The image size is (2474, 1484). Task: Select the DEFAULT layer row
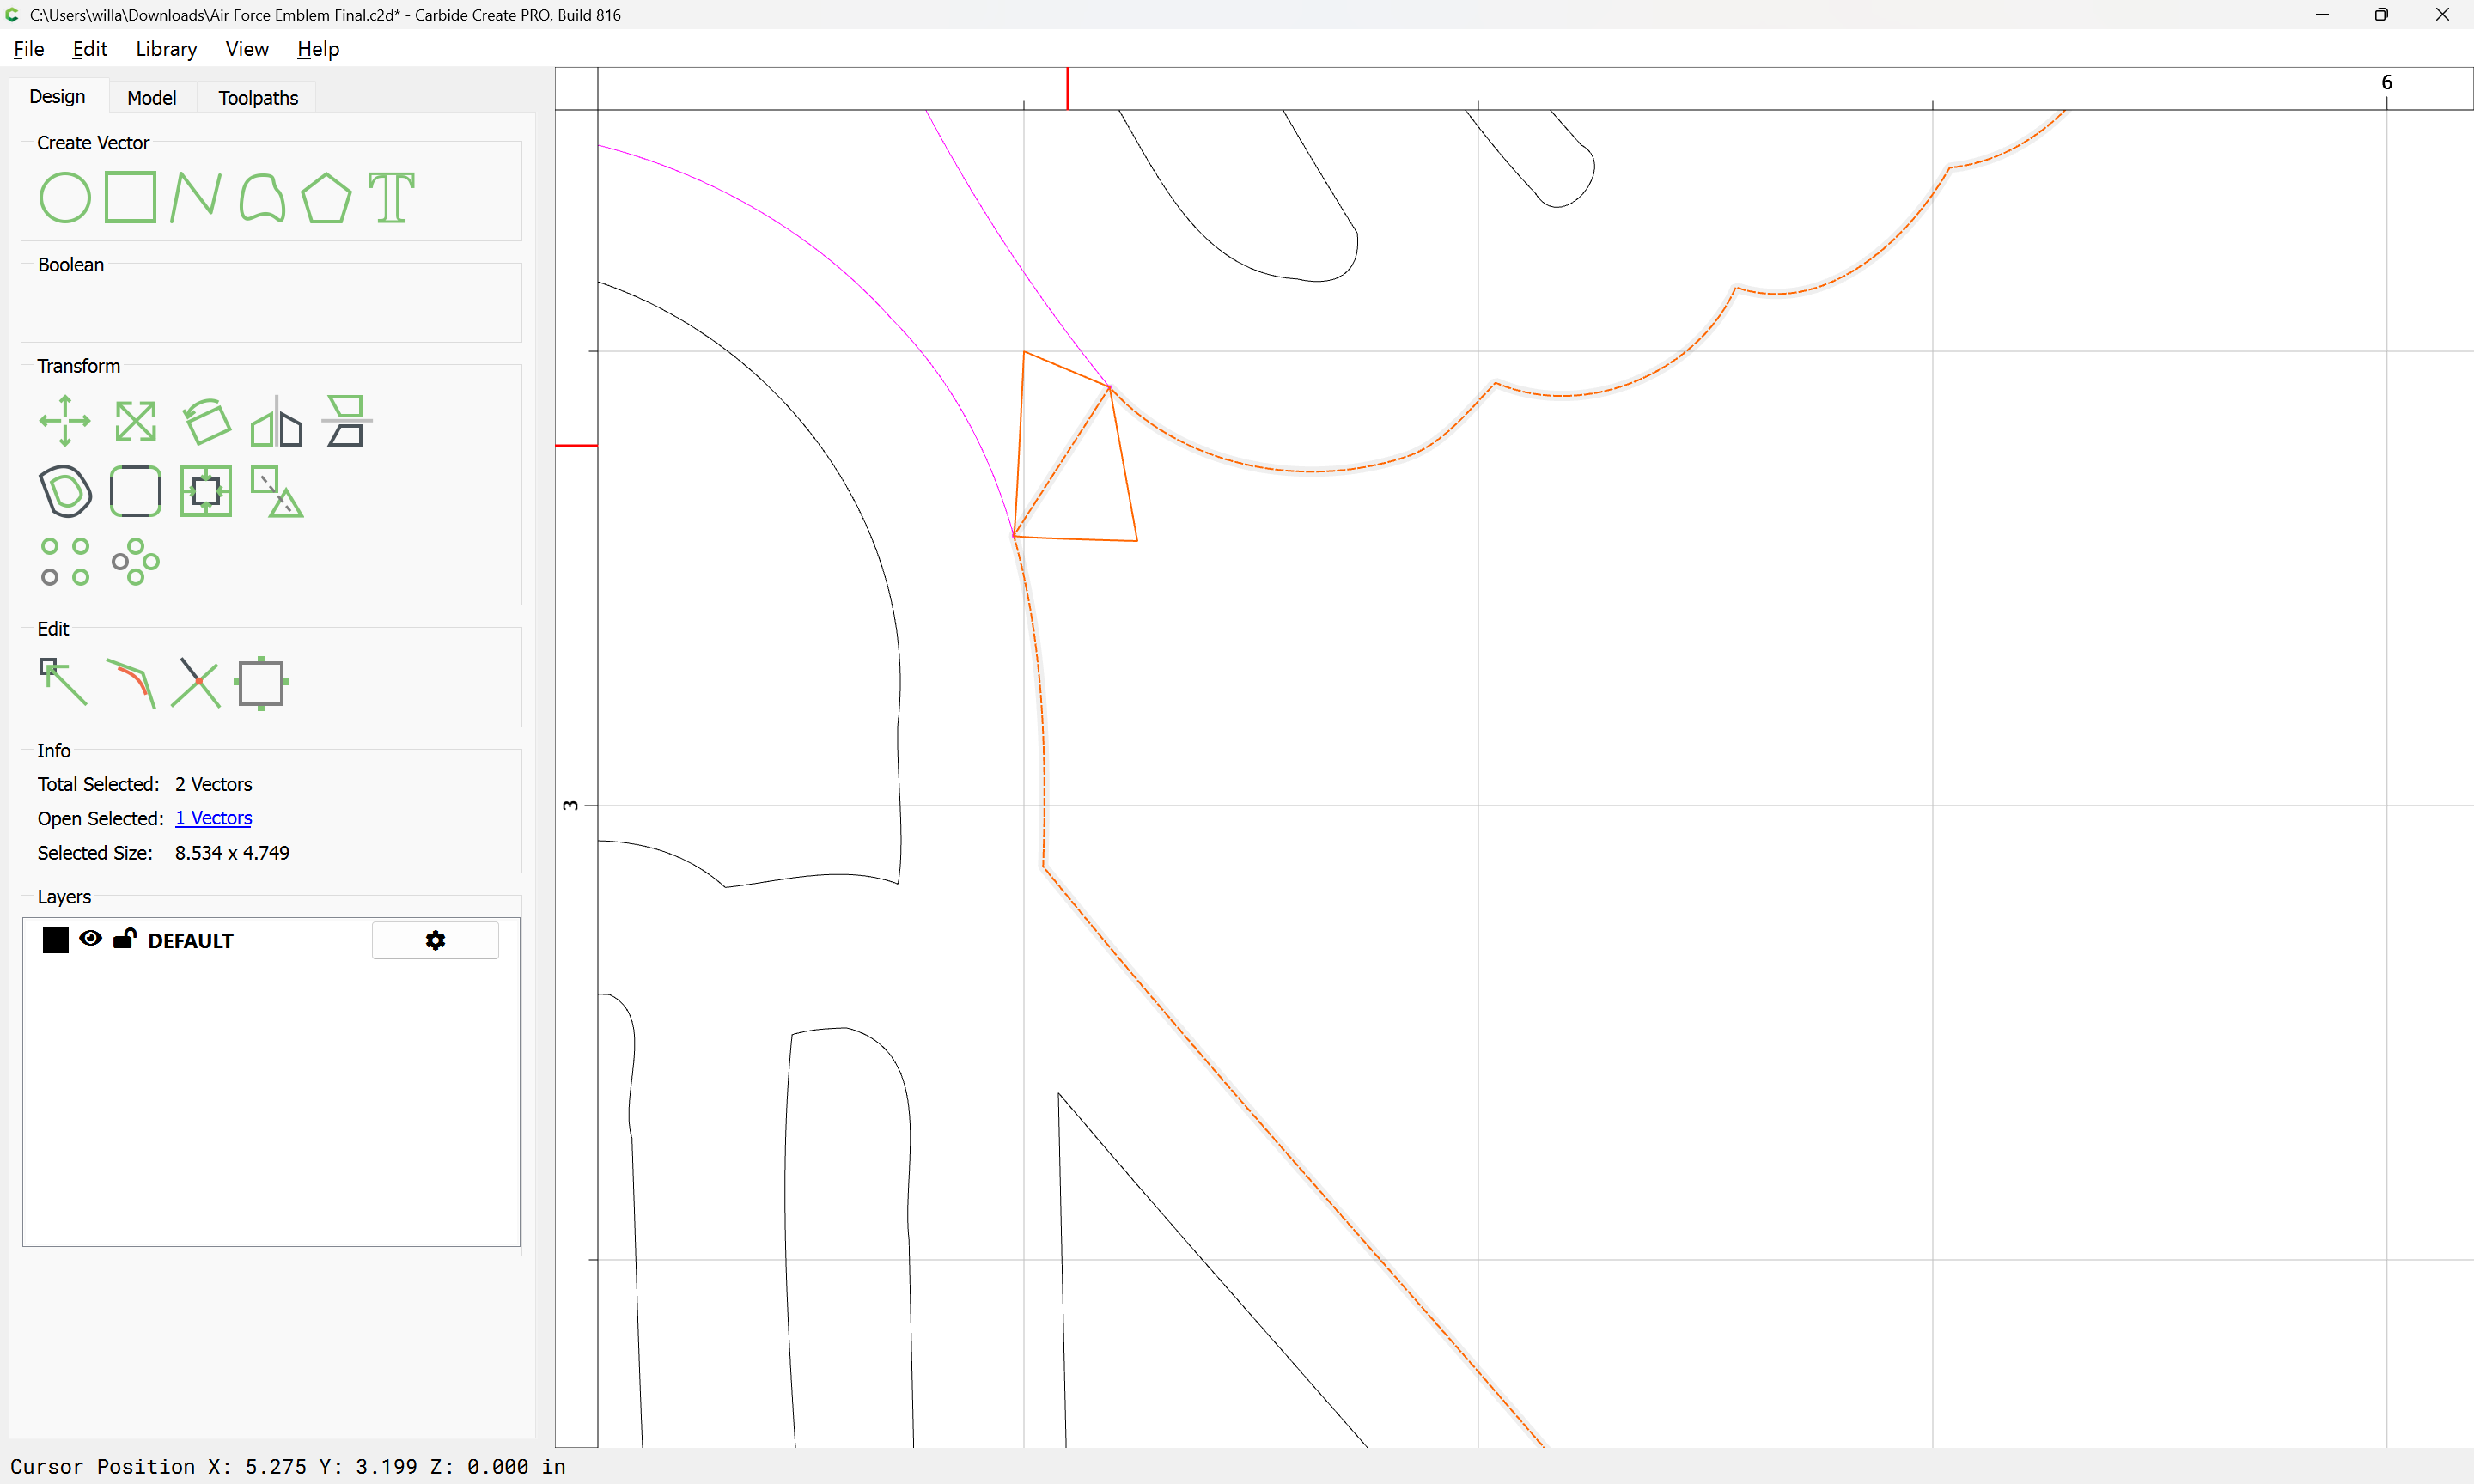[271, 940]
